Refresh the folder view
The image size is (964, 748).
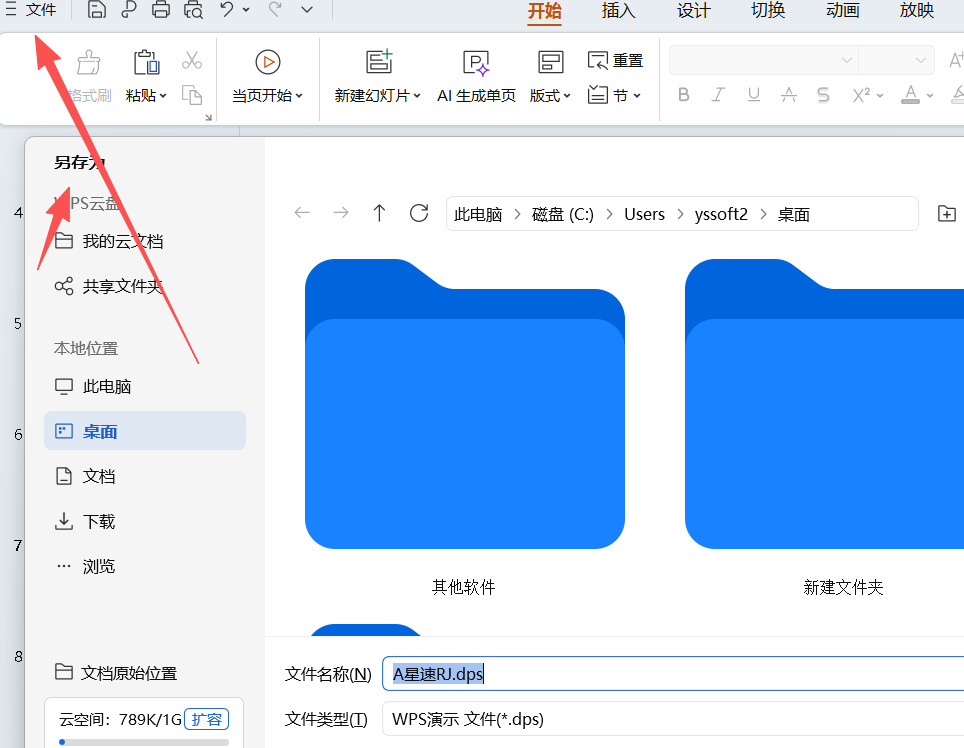(419, 213)
